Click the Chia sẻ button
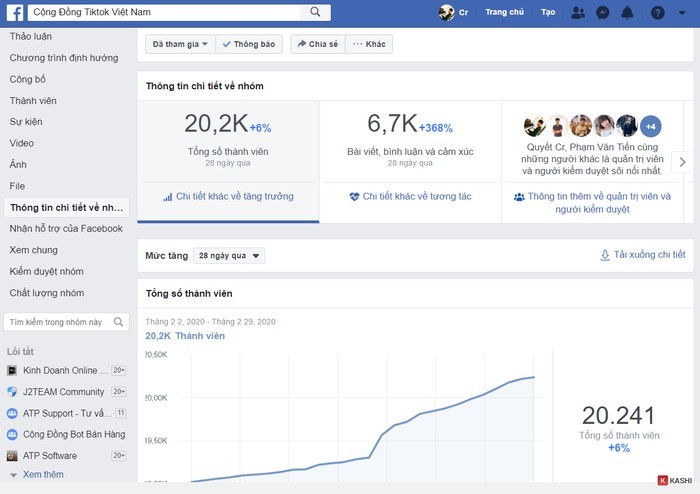The width and height of the screenshot is (700, 494). (318, 44)
